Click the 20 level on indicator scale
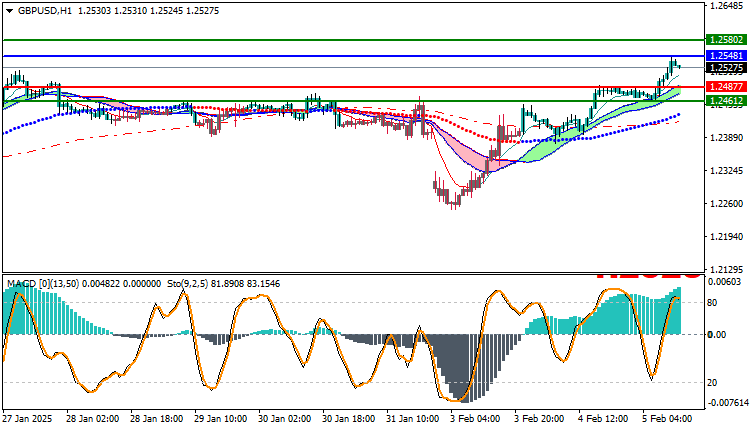 pos(712,383)
